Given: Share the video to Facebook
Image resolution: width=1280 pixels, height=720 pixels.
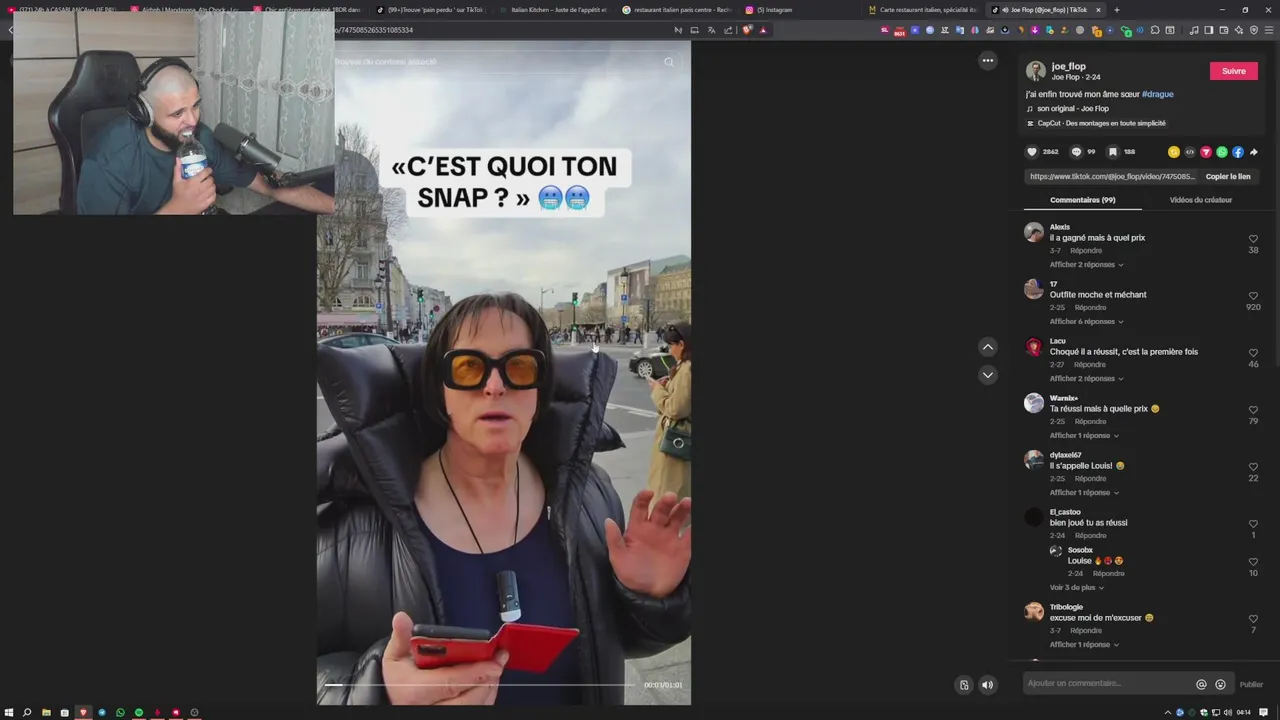Looking at the screenshot, I should [1238, 152].
